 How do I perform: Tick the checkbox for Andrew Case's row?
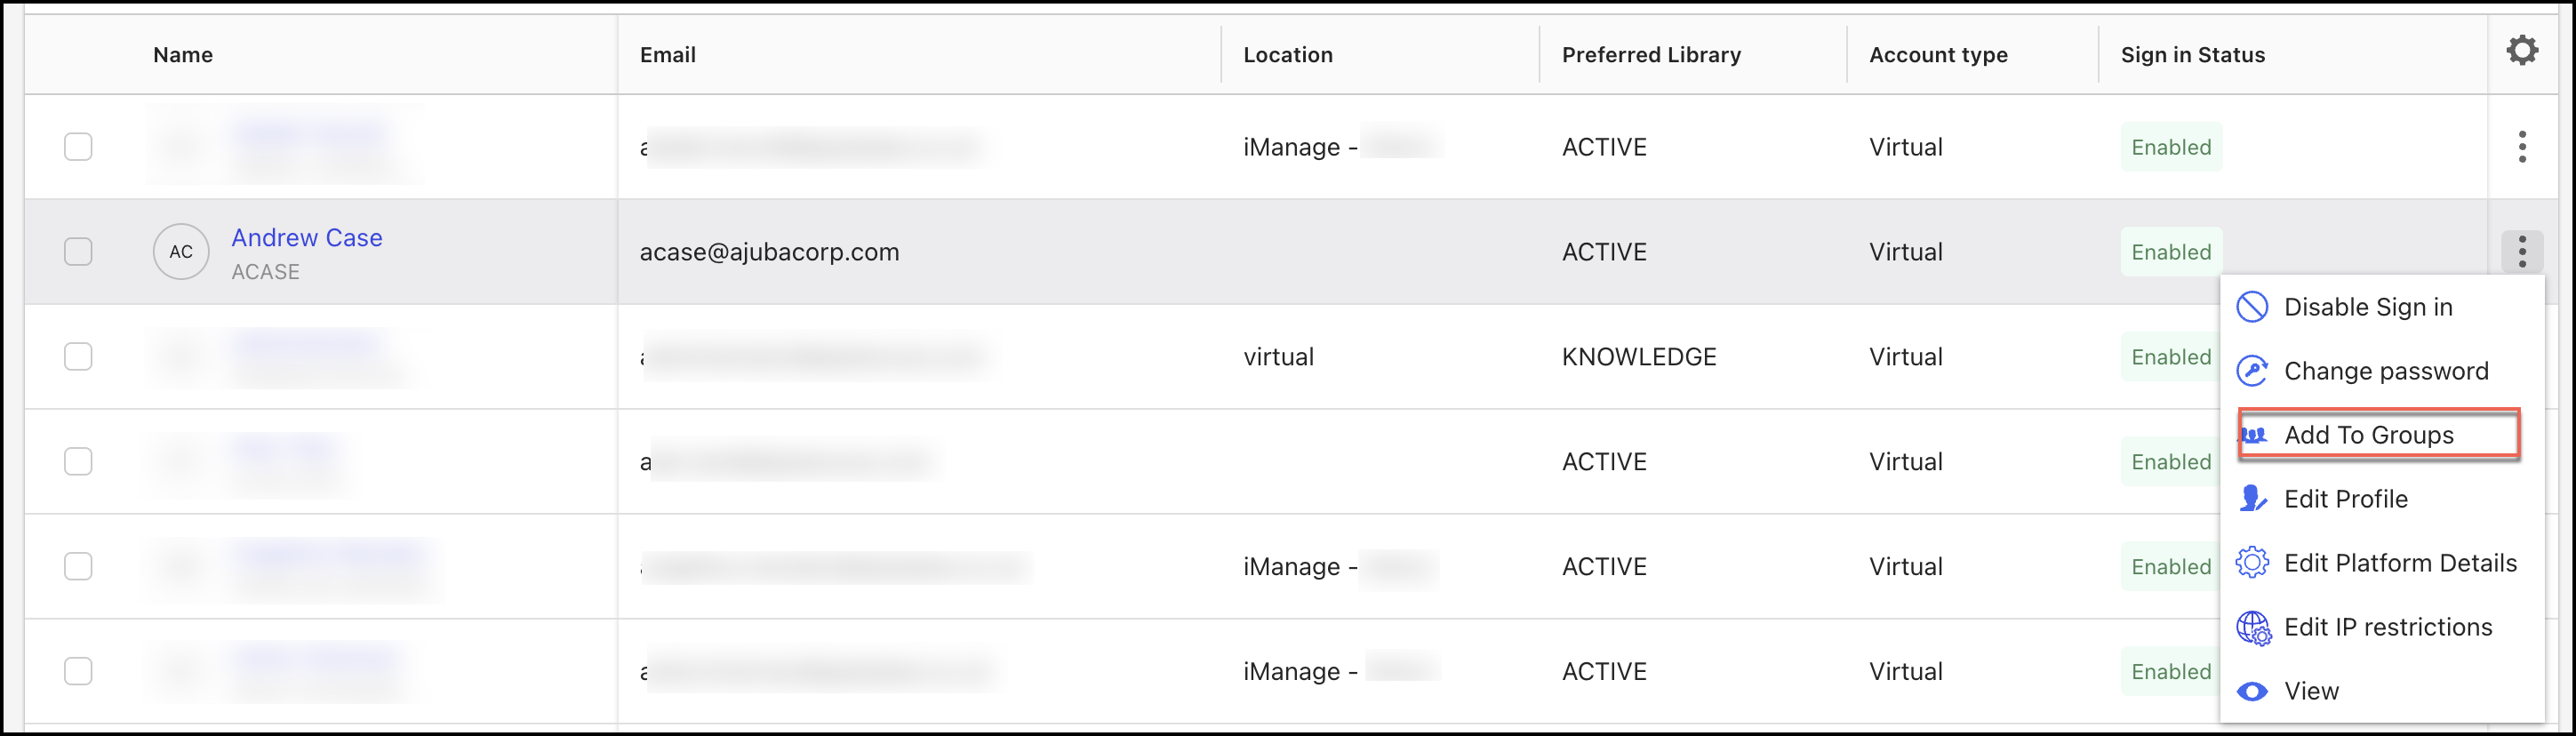[x=78, y=251]
